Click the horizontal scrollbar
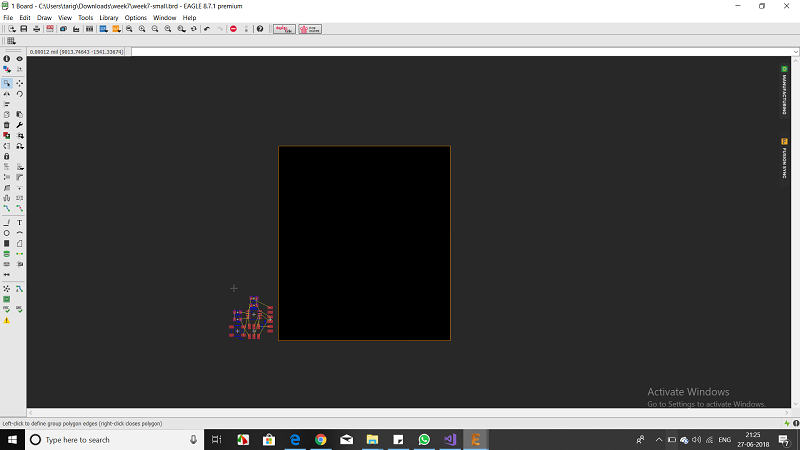This screenshot has width=800, height=450. [x=408, y=412]
